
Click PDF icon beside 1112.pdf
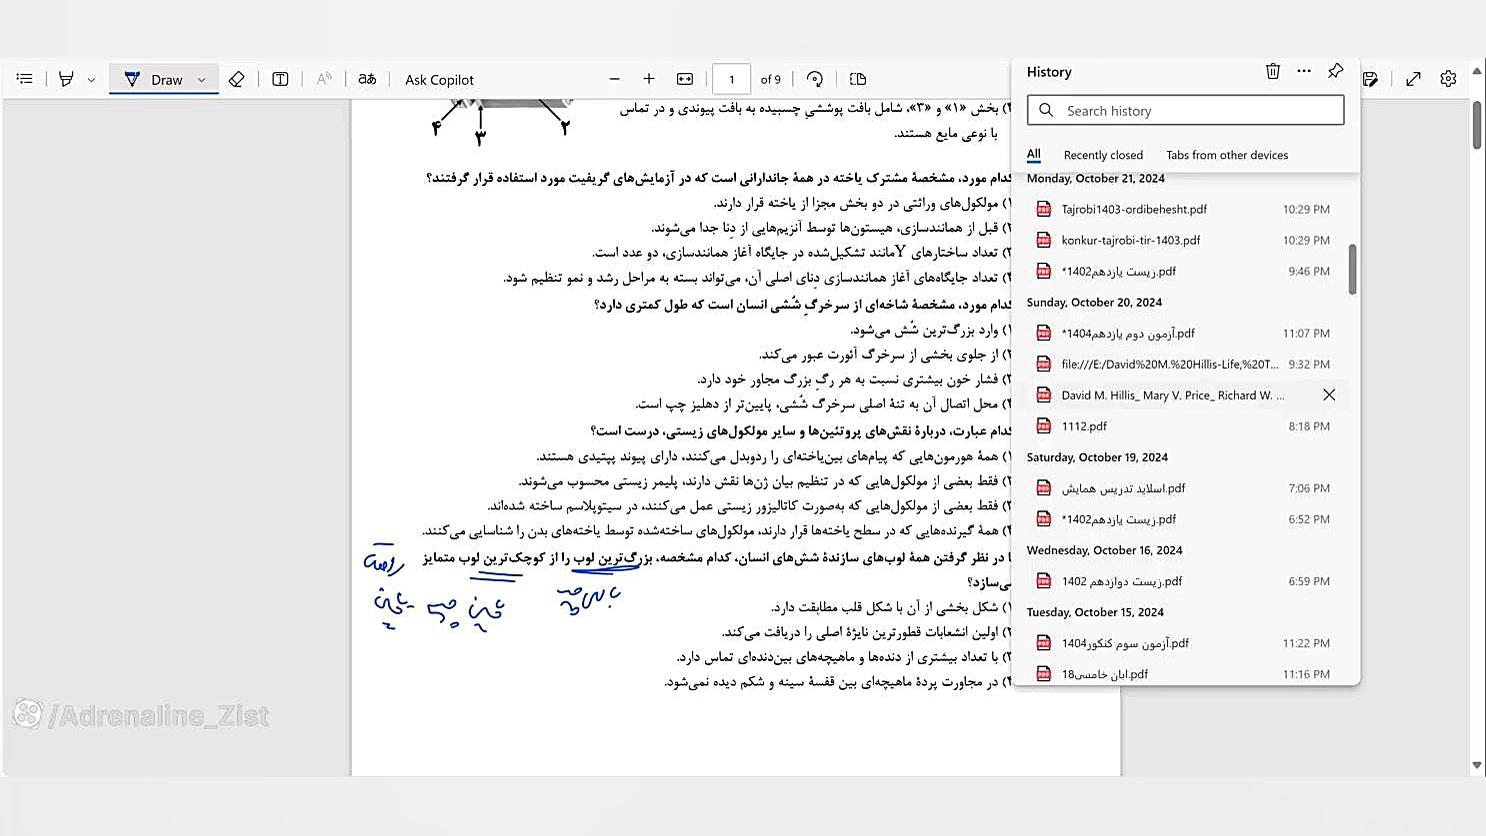1044,426
